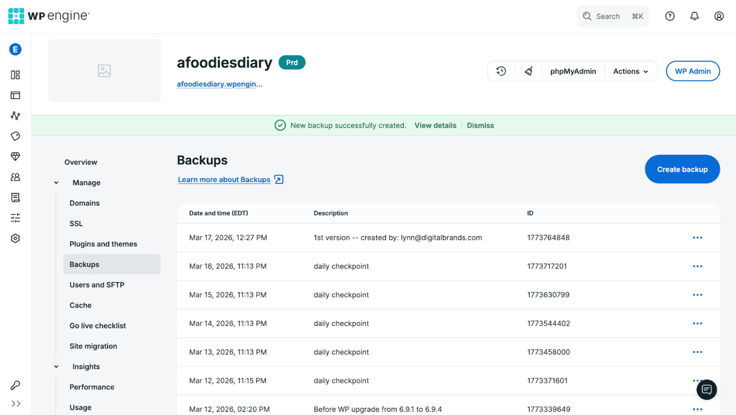
Task: Open Users and SFTP menu item
Action: pos(97,284)
